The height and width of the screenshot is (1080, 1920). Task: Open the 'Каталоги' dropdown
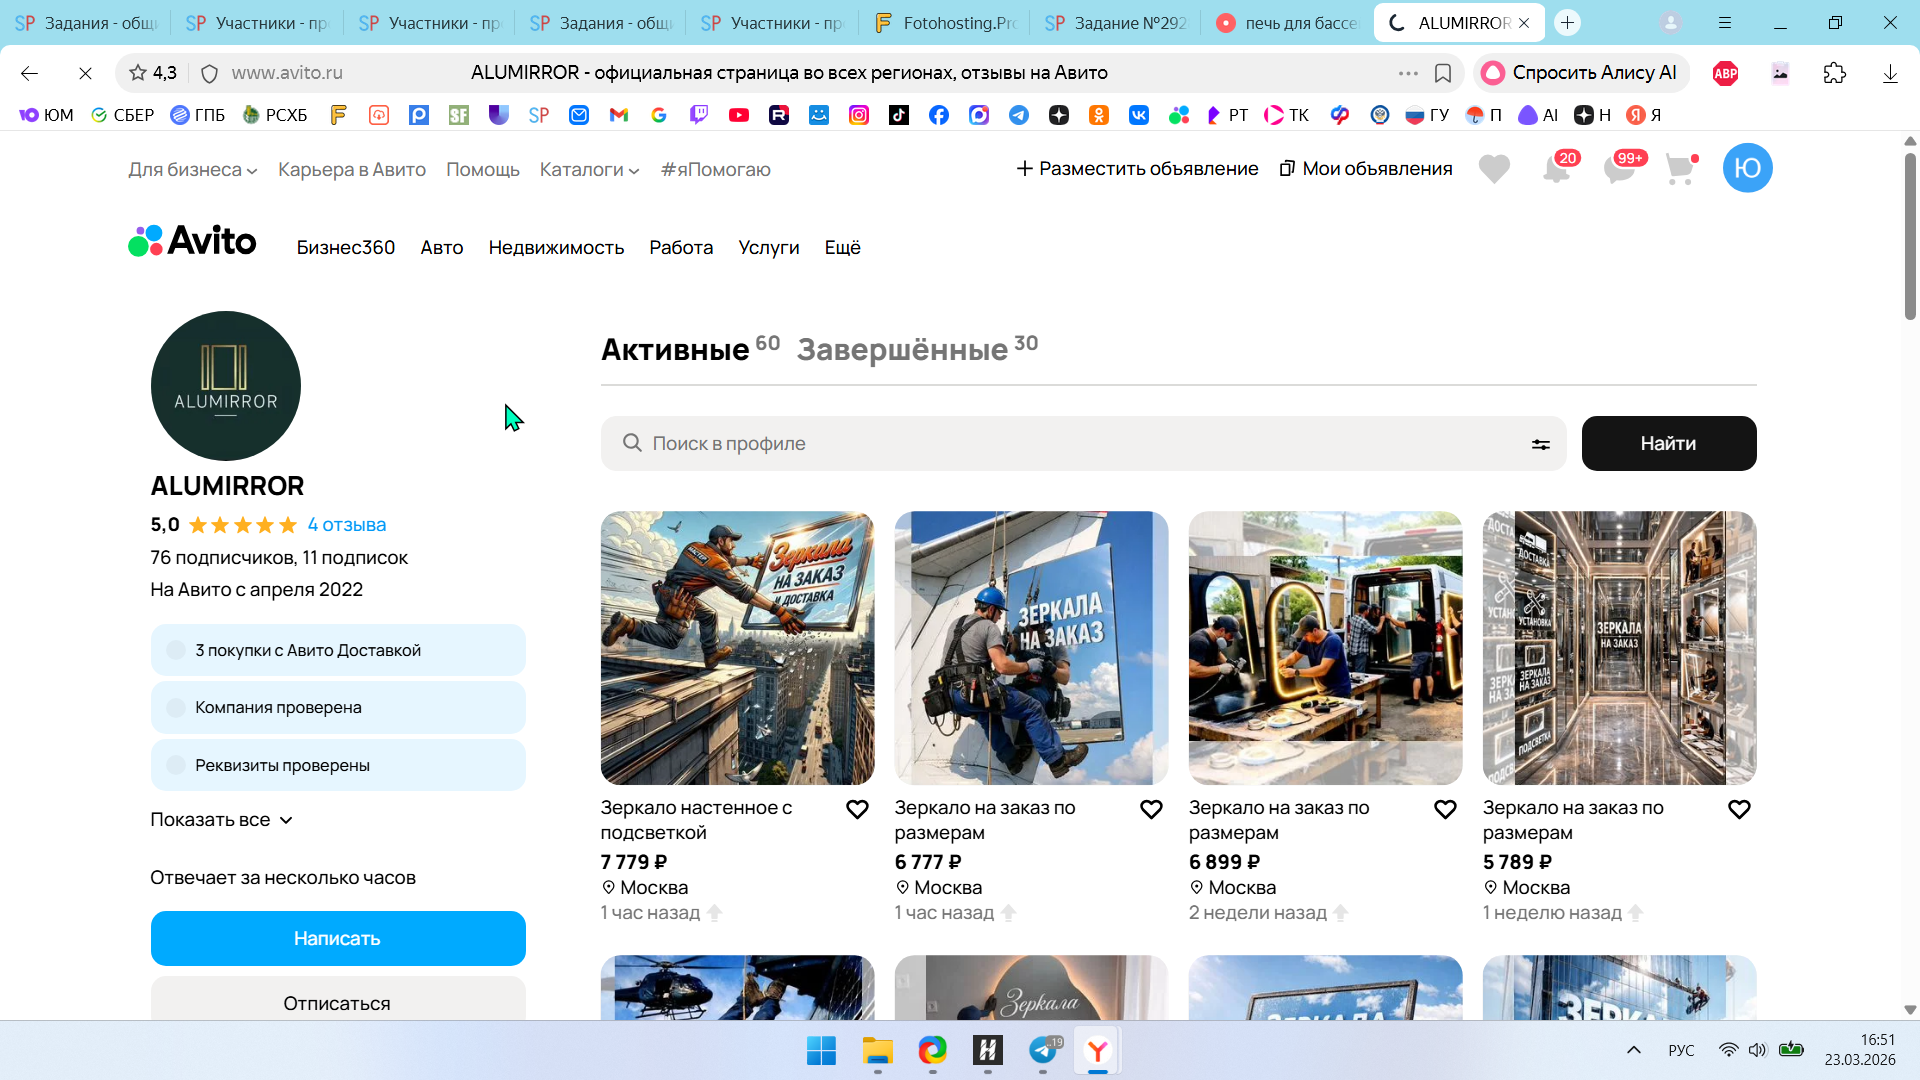pos(589,170)
